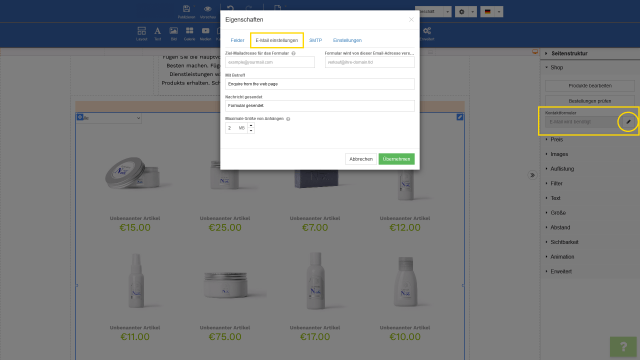This screenshot has width=640, height=360.
Task: Expand the Filter section
Action: (556, 184)
